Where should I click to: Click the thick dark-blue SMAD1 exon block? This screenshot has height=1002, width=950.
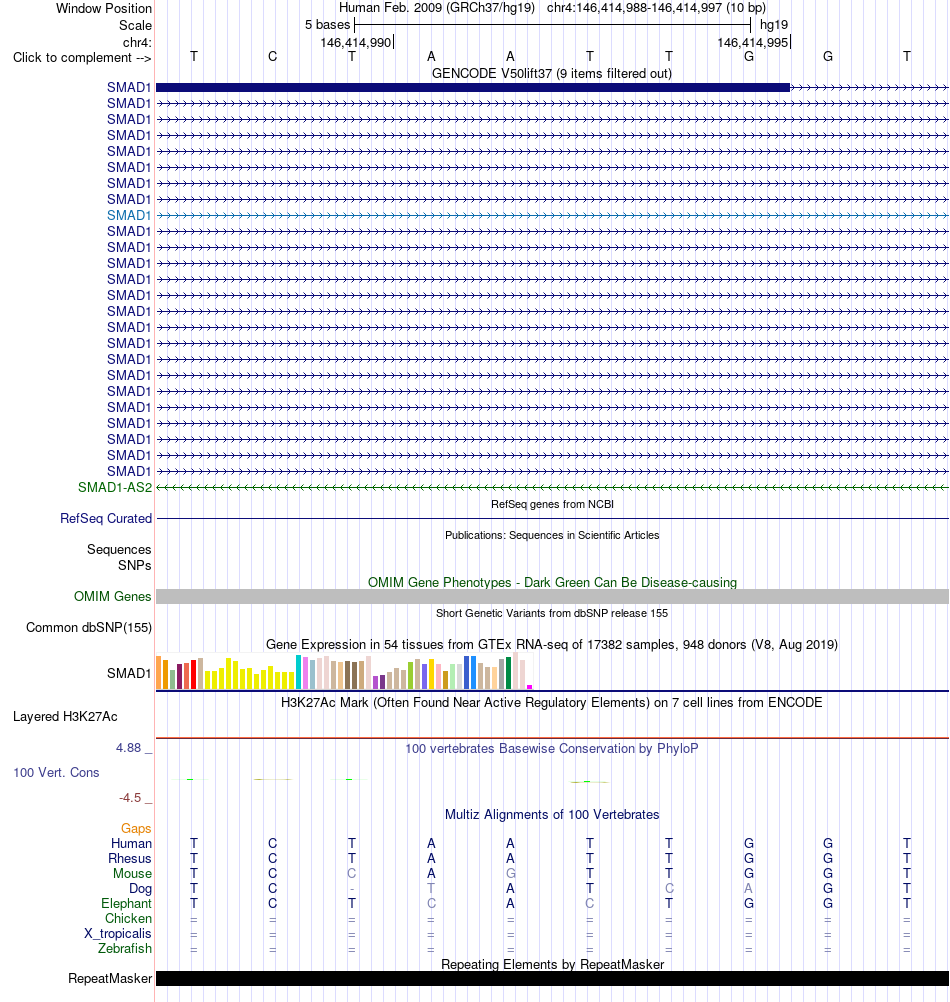coord(473,88)
